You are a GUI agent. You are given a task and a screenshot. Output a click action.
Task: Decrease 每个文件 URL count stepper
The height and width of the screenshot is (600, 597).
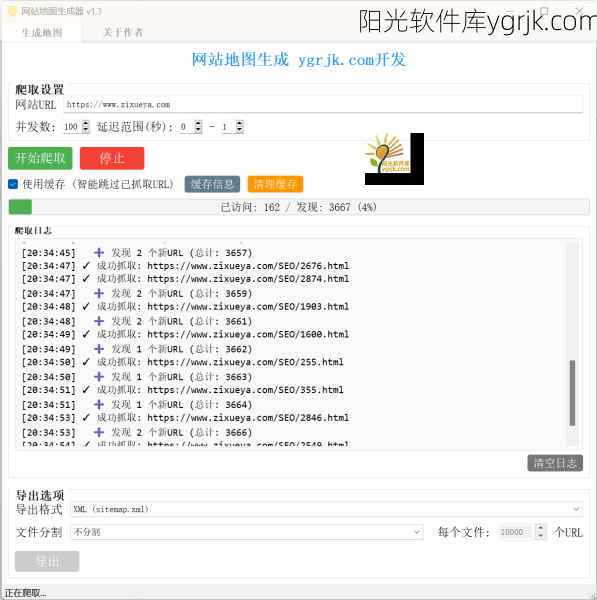[x=540, y=536]
